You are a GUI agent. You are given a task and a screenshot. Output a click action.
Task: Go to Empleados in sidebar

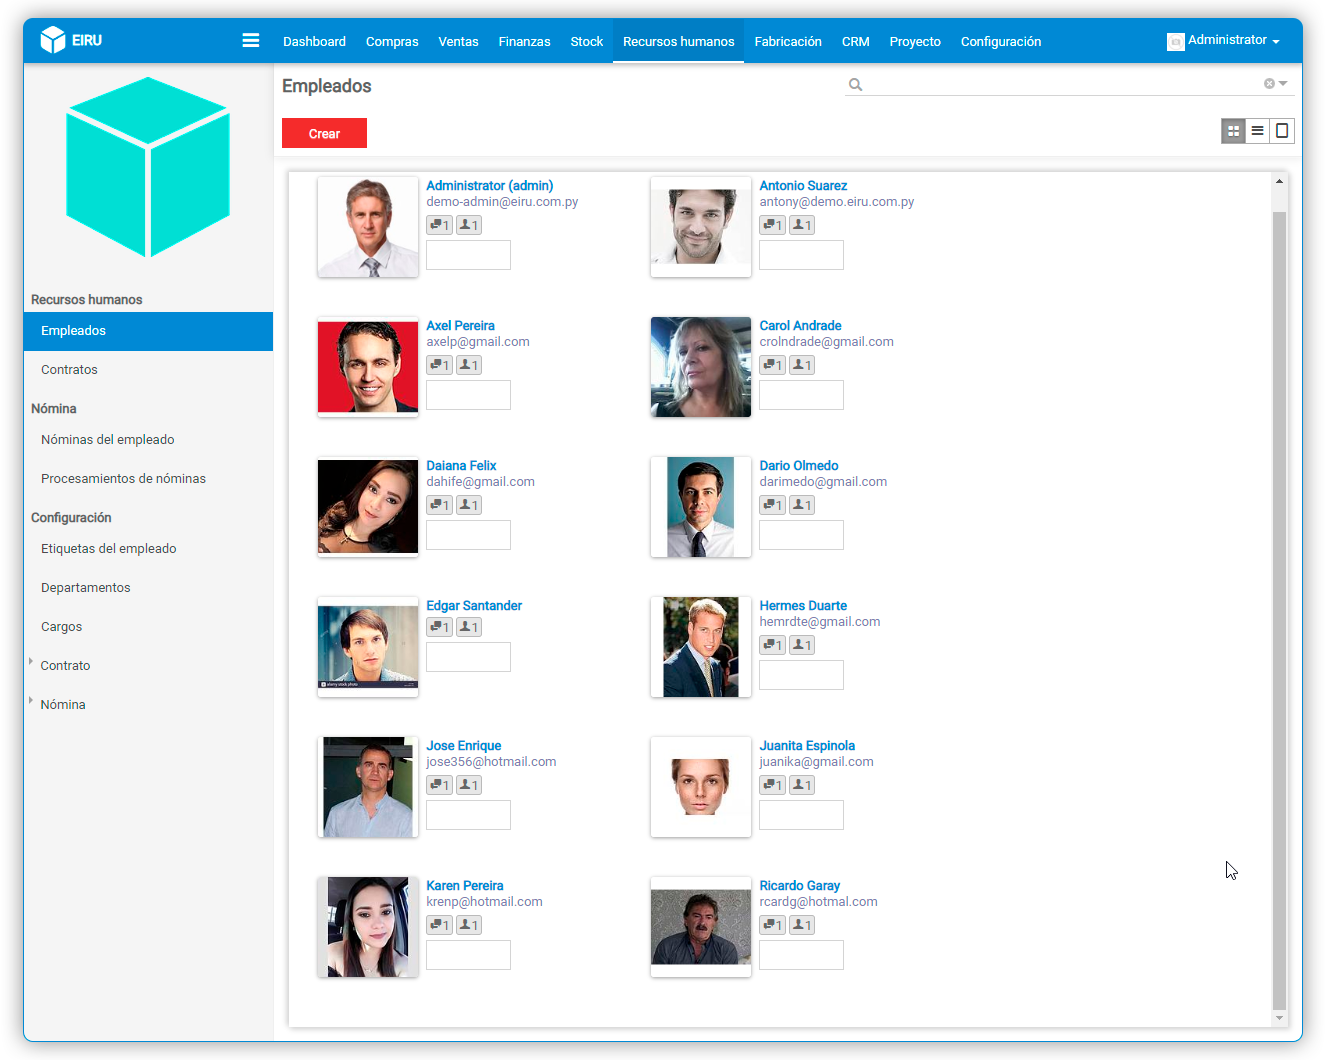click(x=148, y=331)
